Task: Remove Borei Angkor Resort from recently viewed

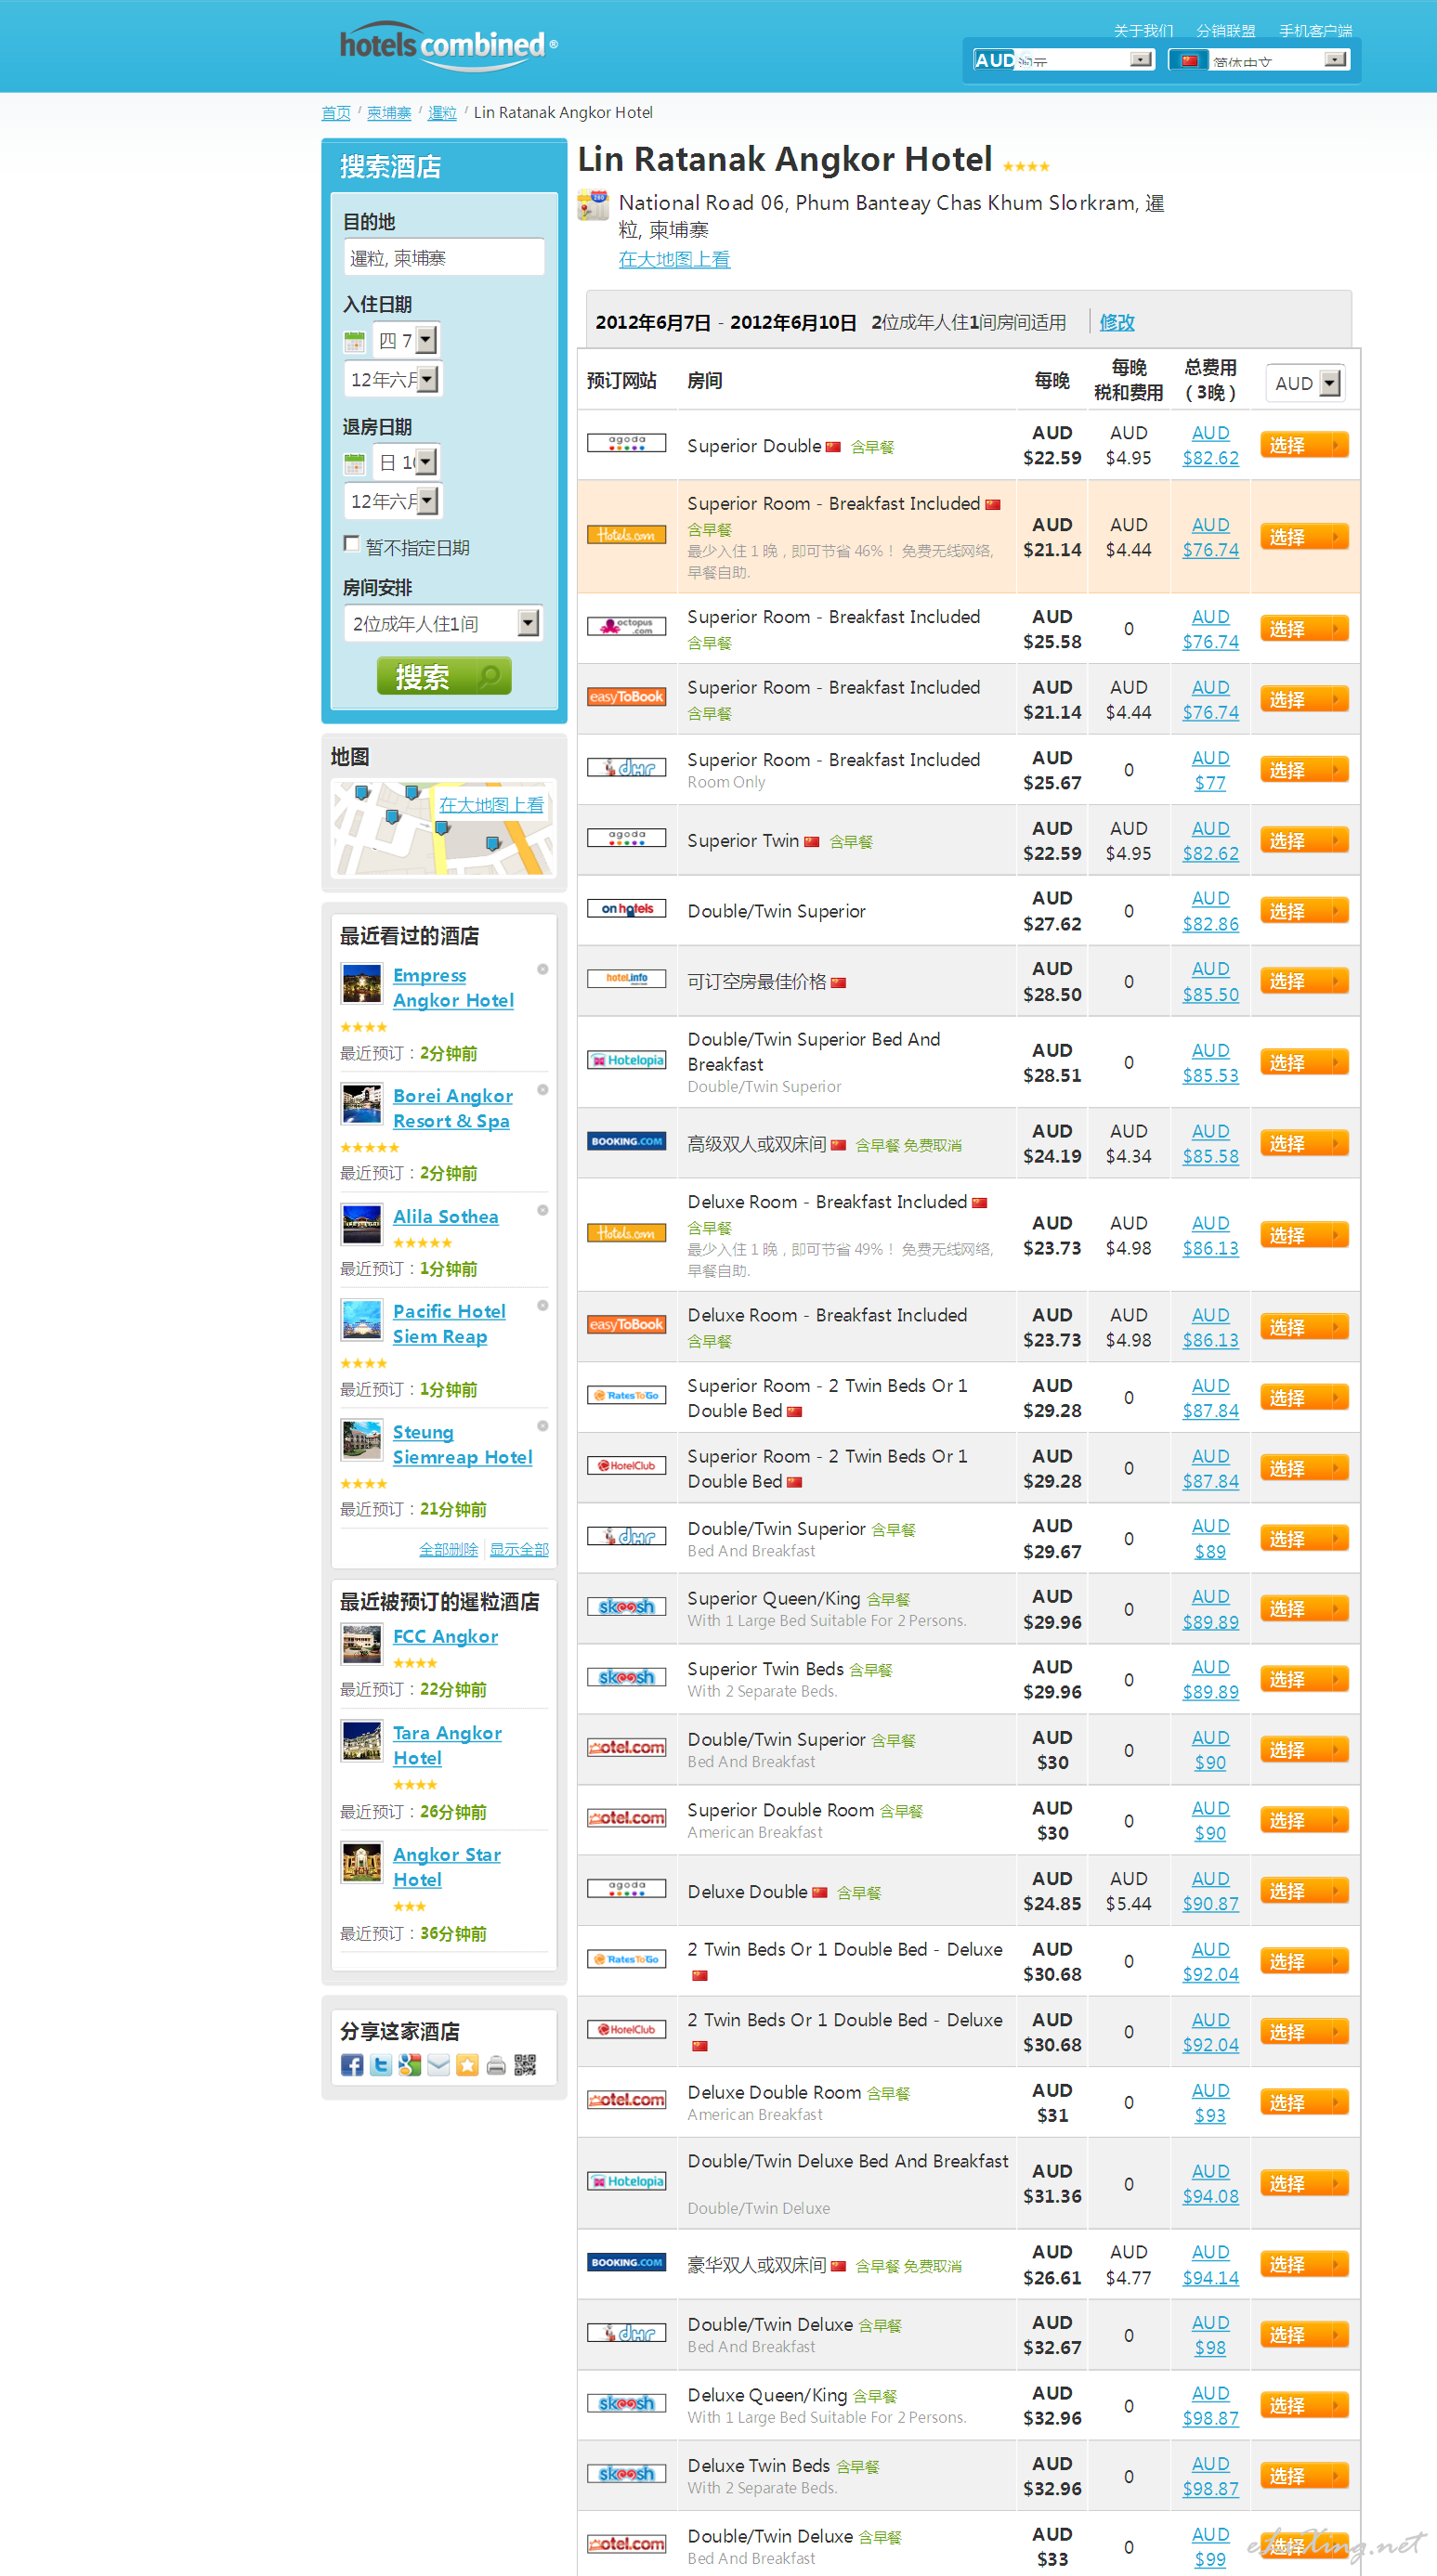Action: pos(542,1090)
